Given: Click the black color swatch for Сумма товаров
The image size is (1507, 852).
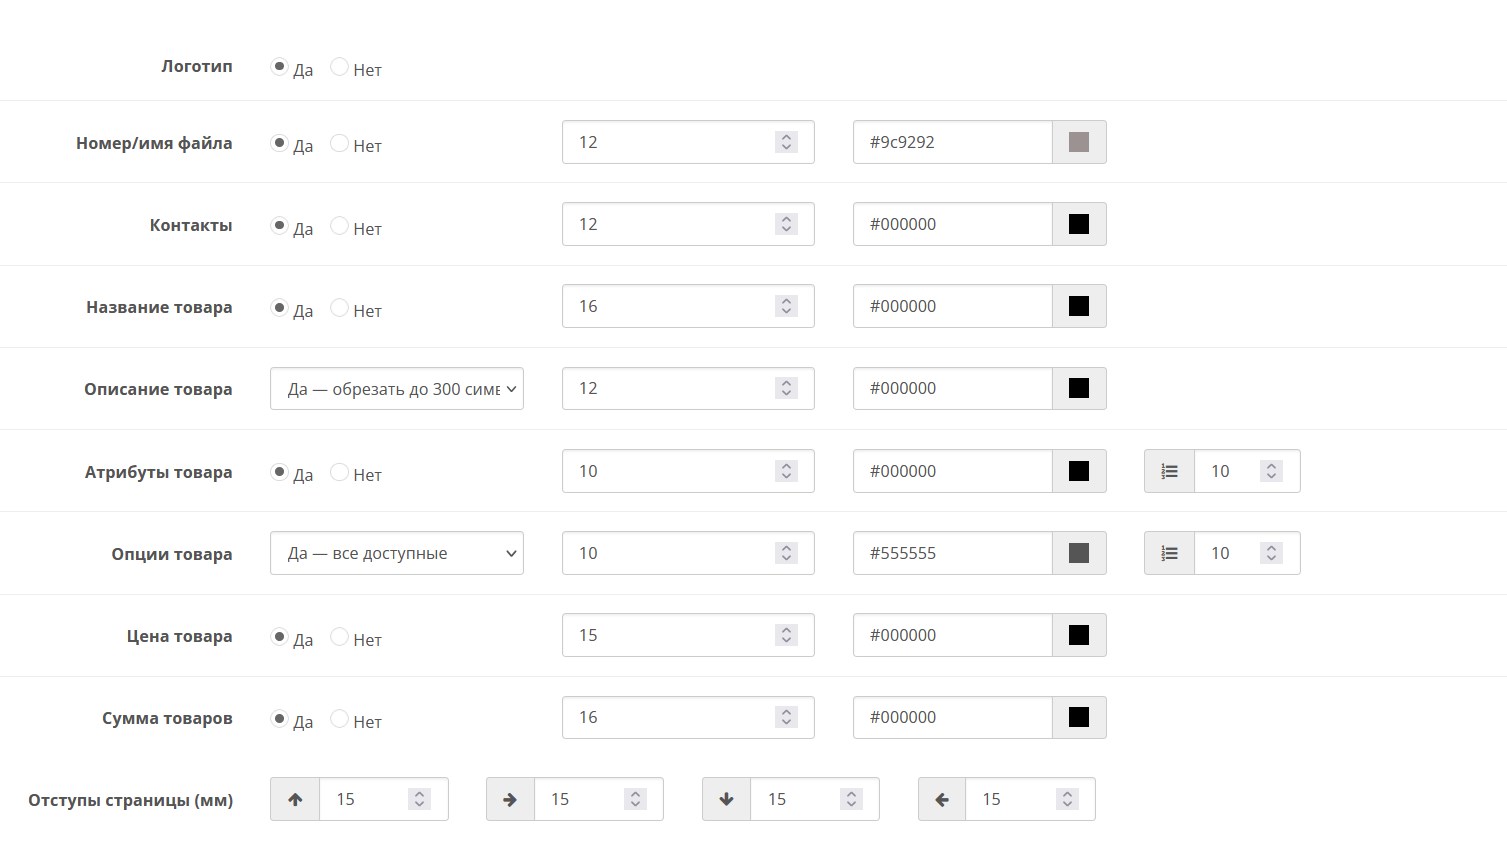Looking at the screenshot, I should coord(1079,717).
